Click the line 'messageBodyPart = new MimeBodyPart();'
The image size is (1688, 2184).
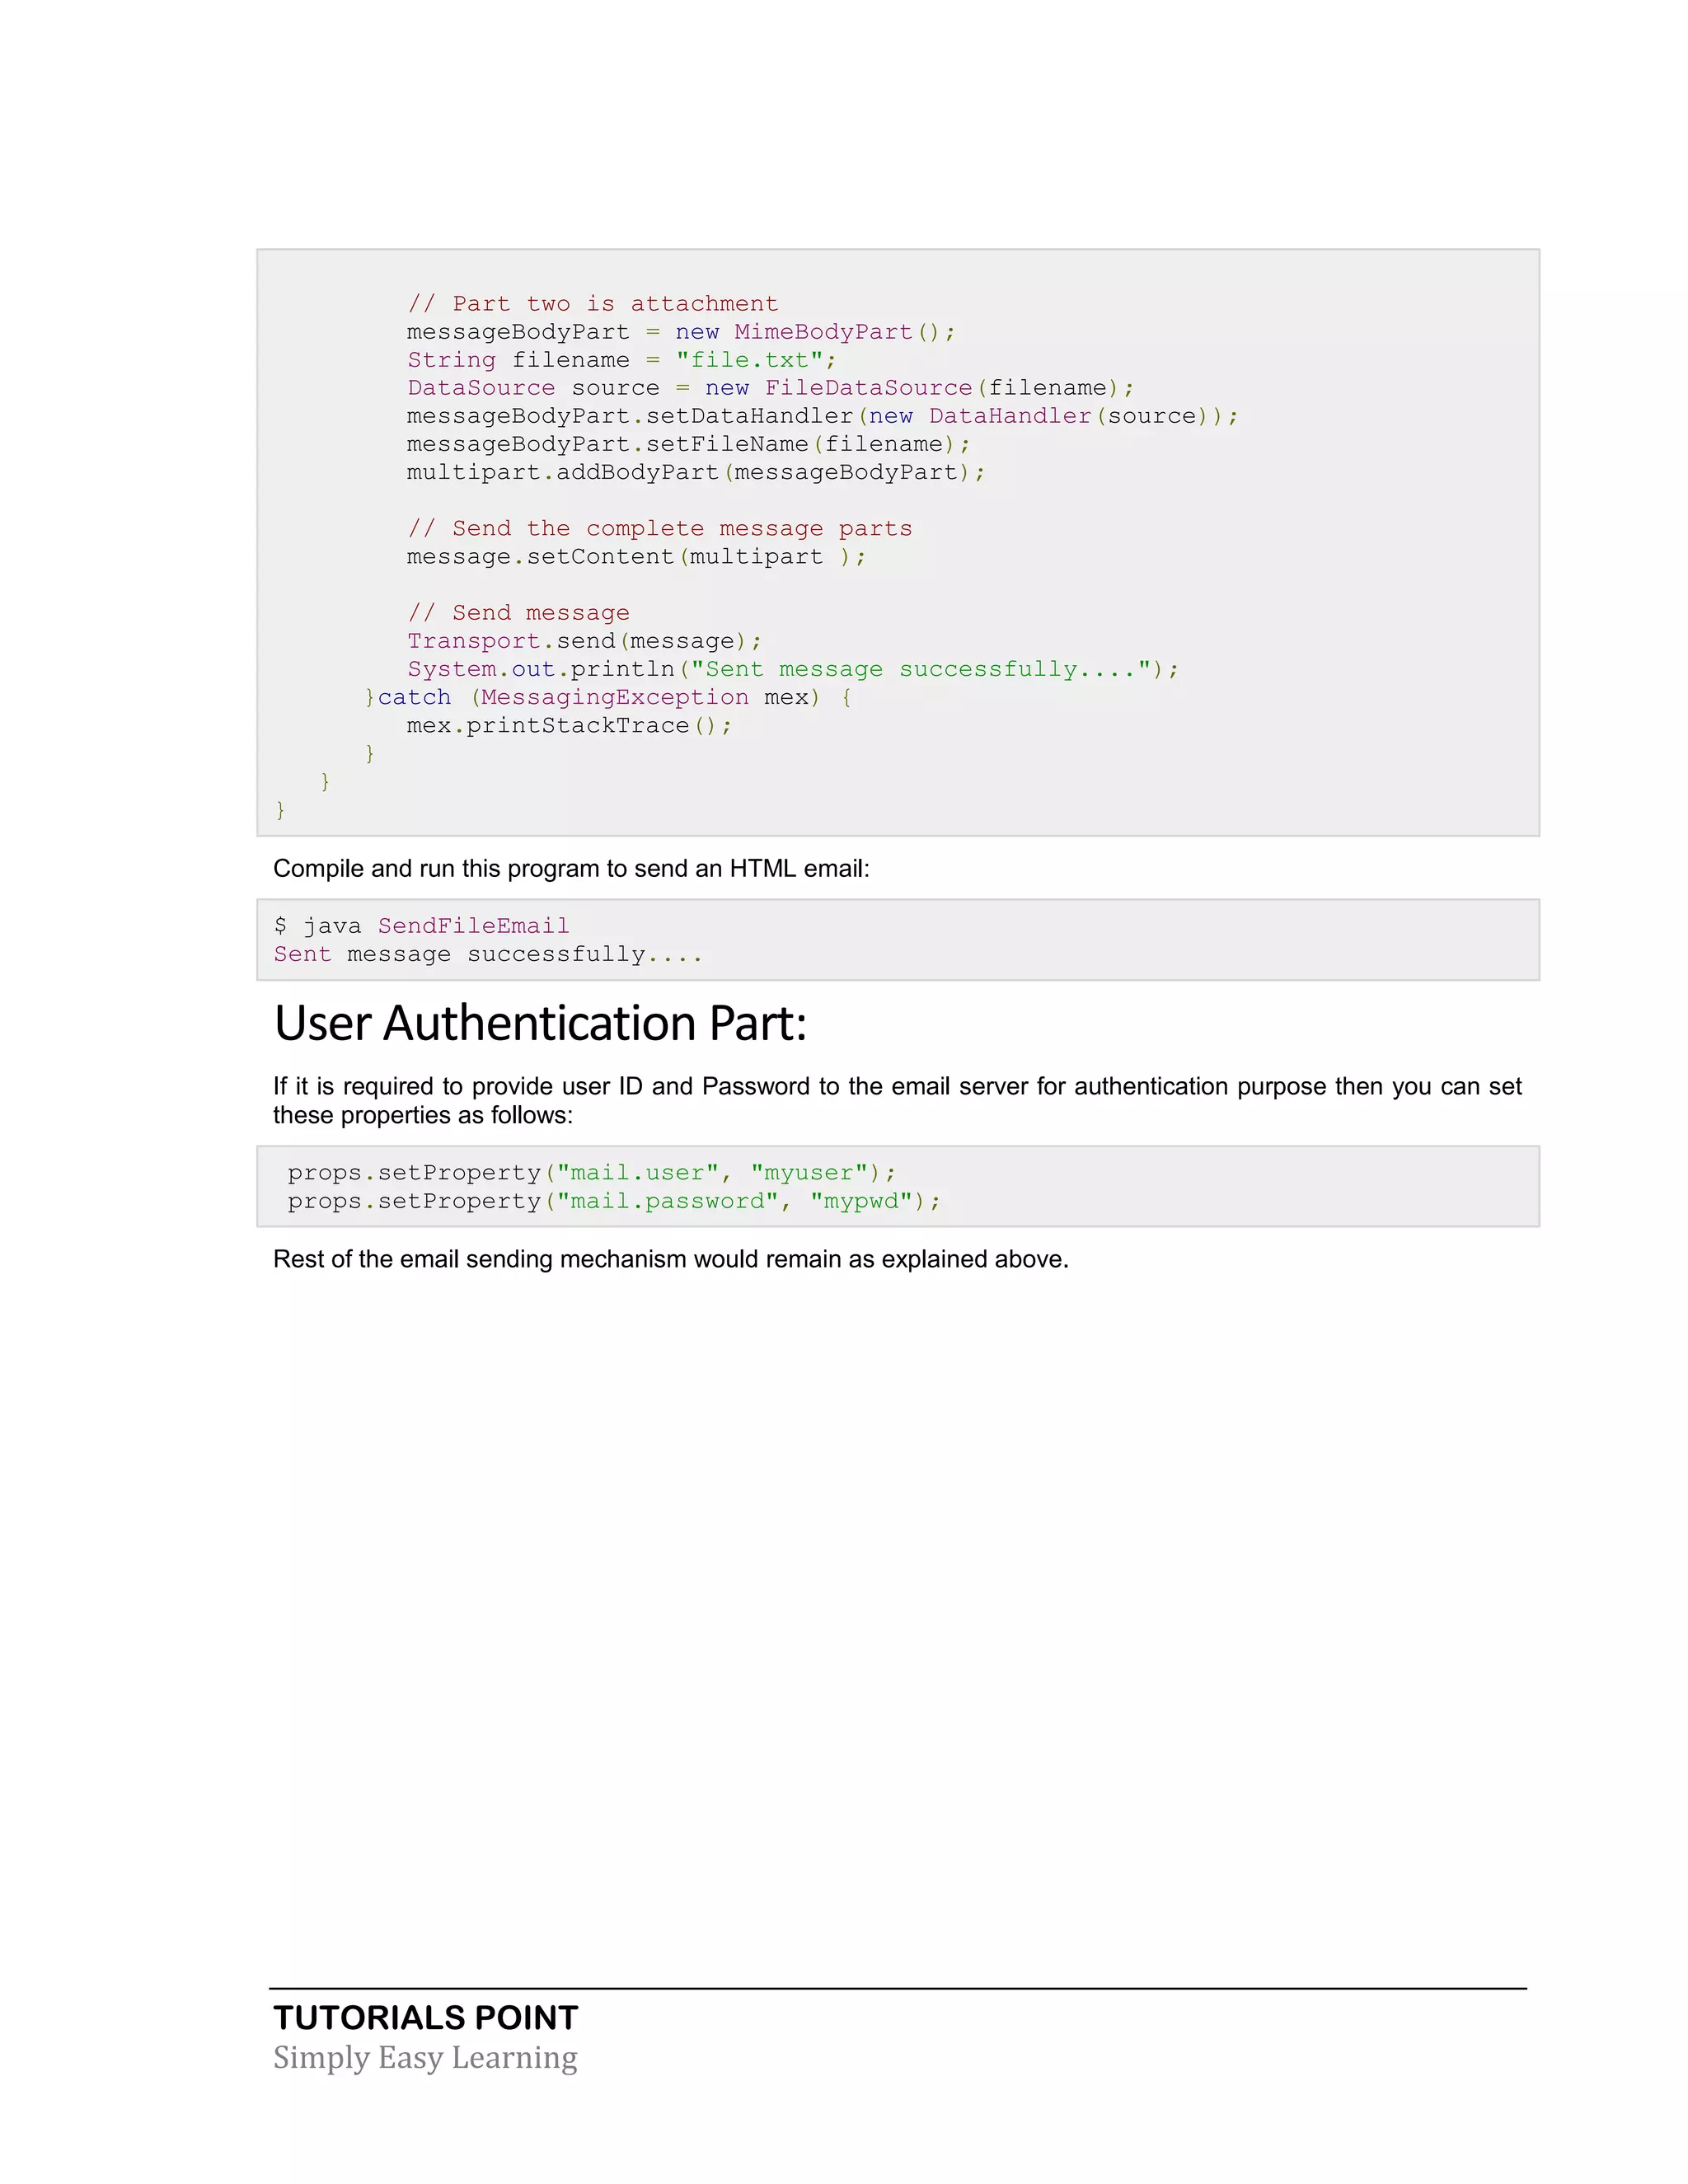(681, 332)
